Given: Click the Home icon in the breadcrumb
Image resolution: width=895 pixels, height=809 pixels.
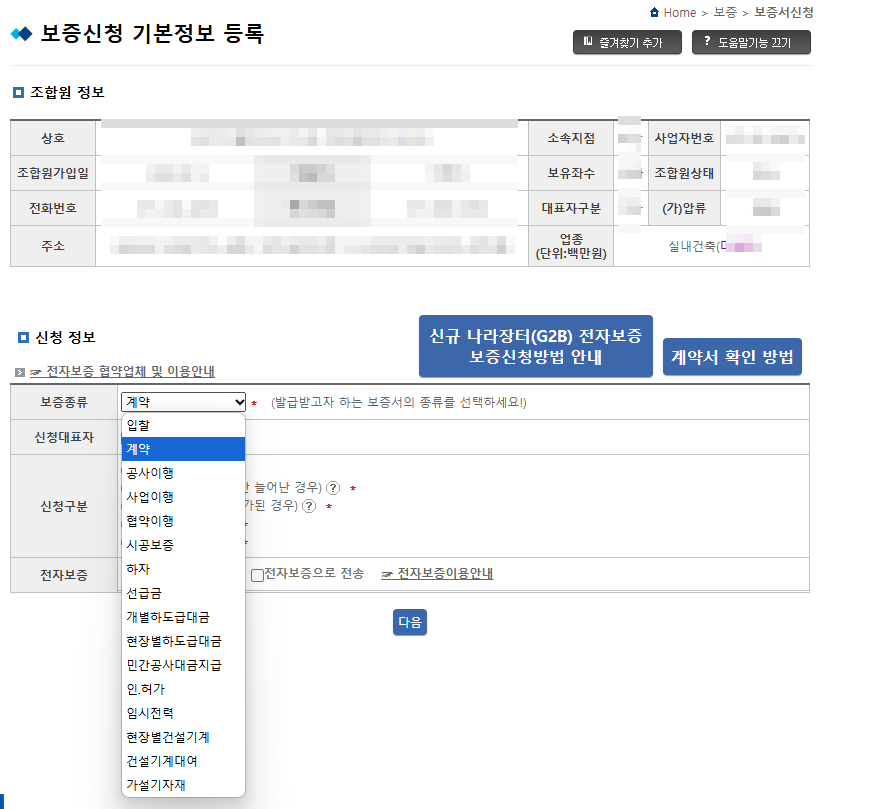Looking at the screenshot, I should tap(657, 13).
